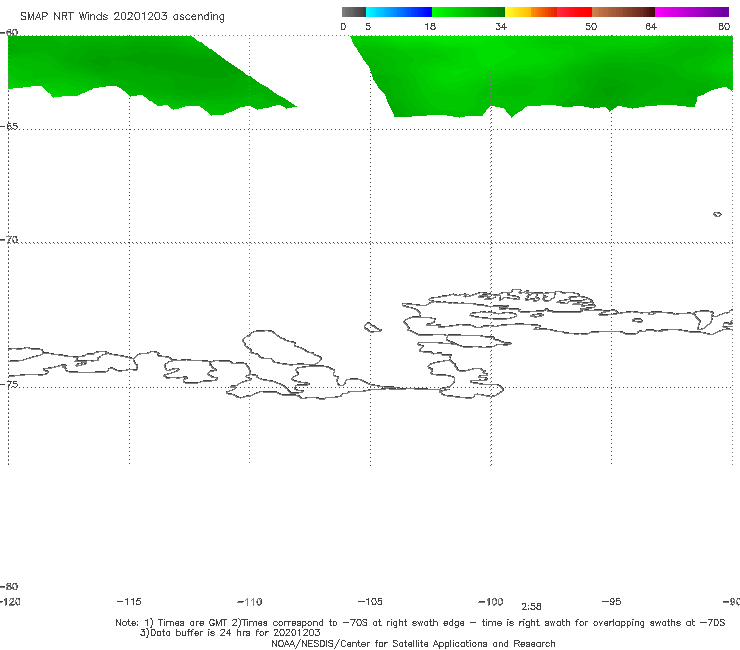Click the note line about times being GMT
This screenshot has width=740, height=650.
pyautogui.click(x=420, y=623)
